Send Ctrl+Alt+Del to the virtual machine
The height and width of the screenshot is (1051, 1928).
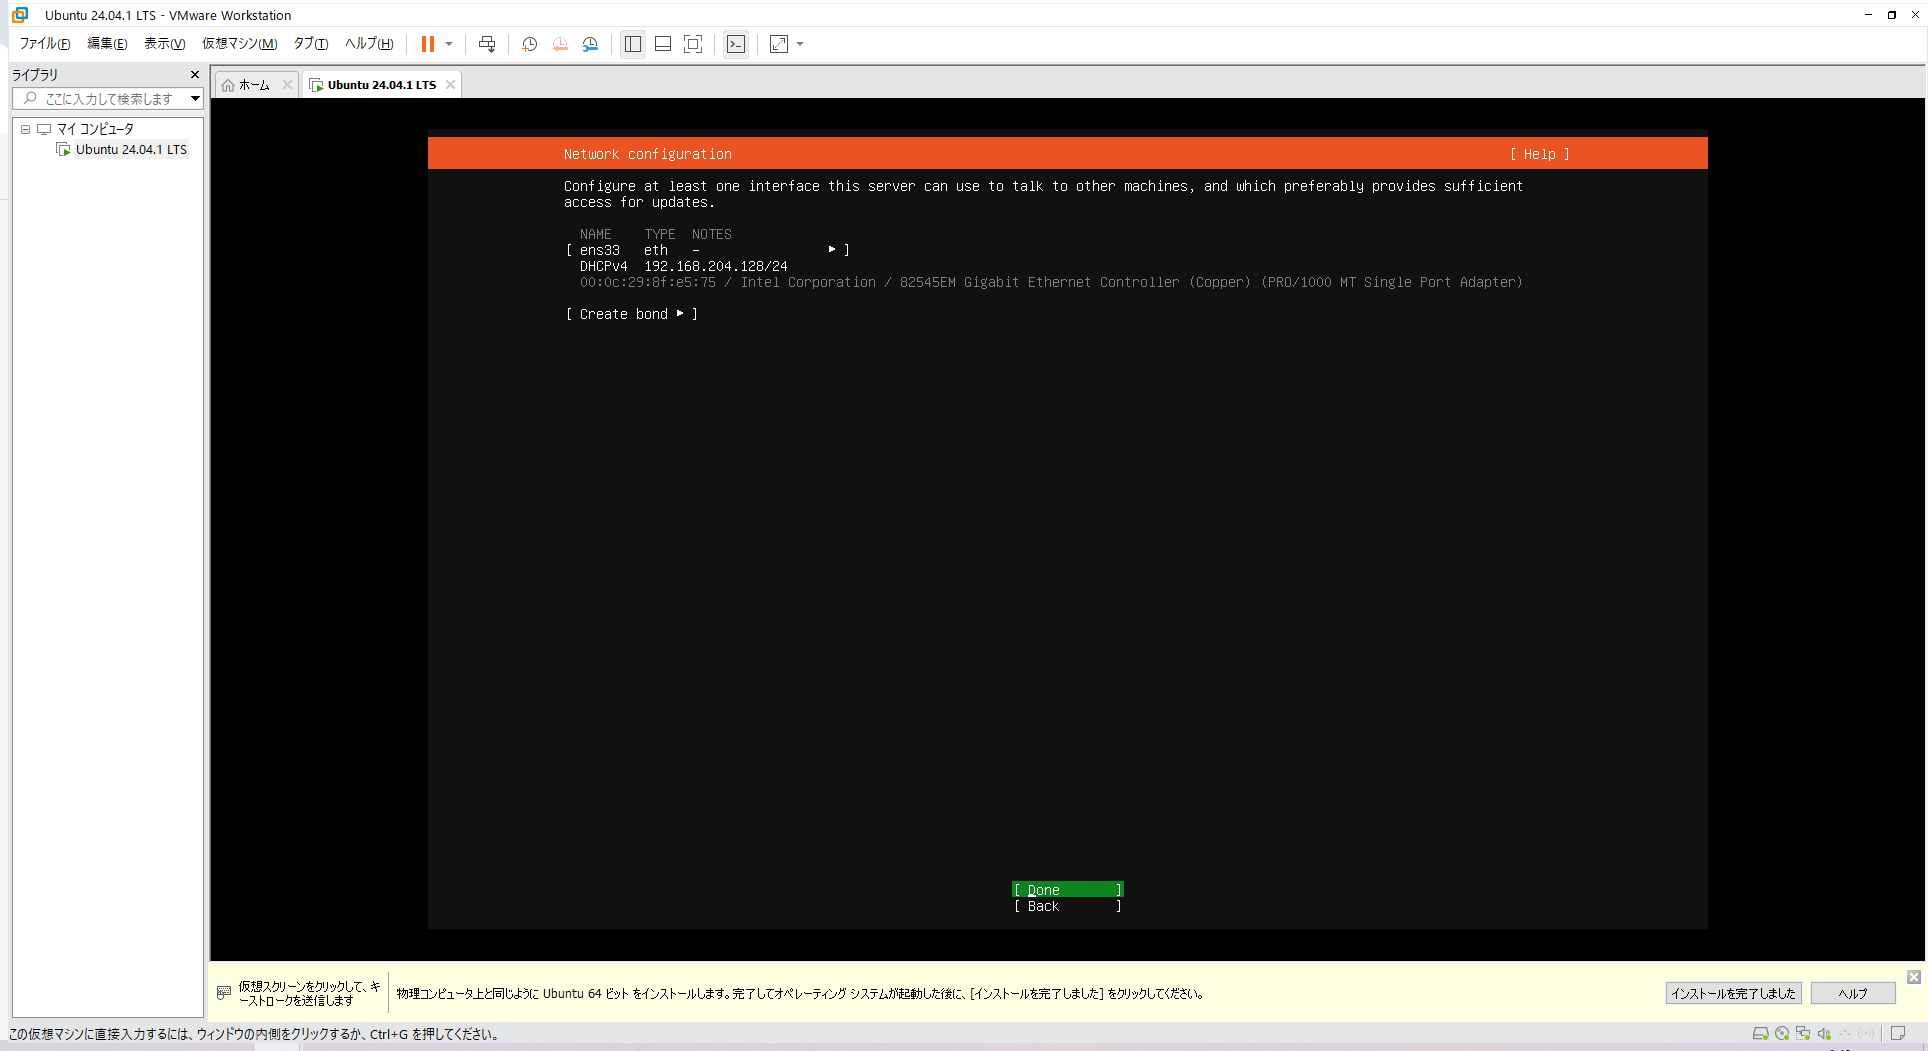487,44
